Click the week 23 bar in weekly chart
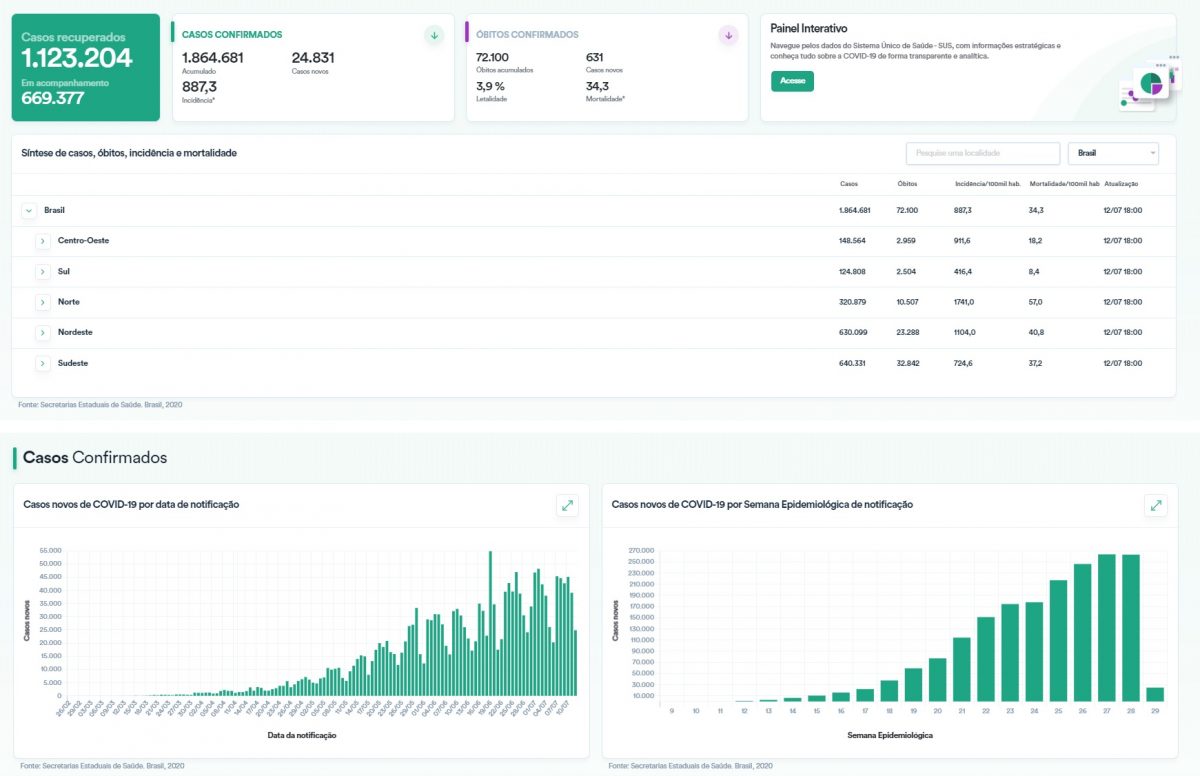The height and width of the screenshot is (776, 1200). pyautogui.click(x=1010, y=653)
